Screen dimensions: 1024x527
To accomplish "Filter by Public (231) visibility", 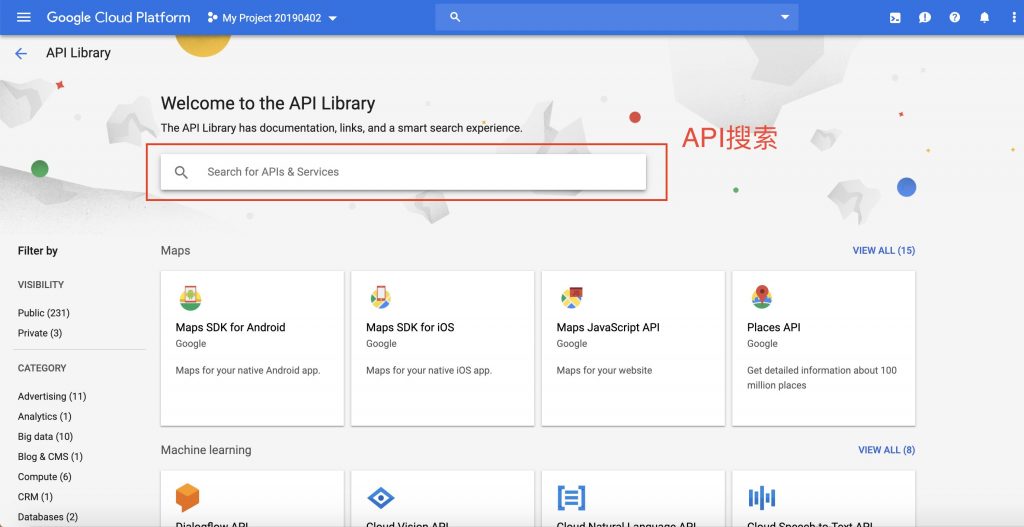I will 44,313.
